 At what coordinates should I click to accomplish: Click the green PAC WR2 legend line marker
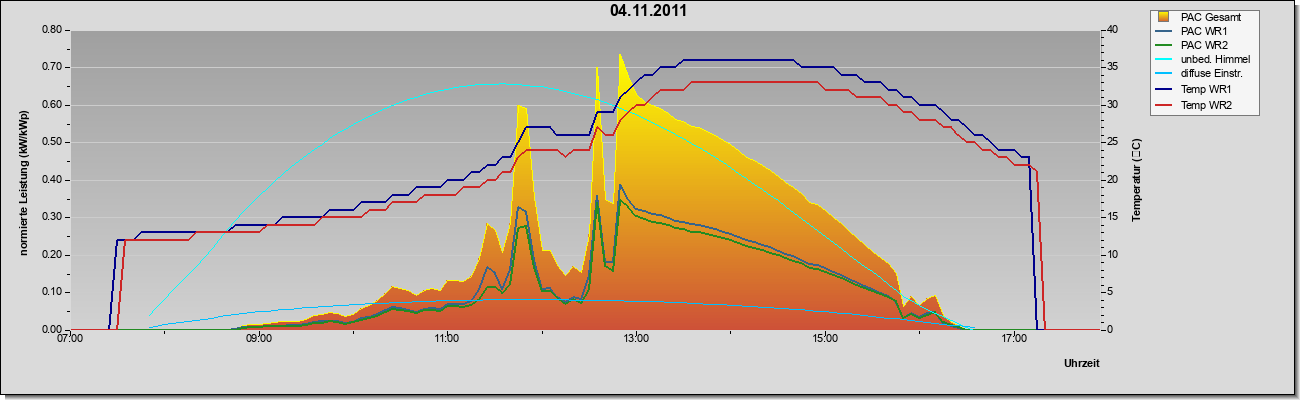pos(1165,45)
